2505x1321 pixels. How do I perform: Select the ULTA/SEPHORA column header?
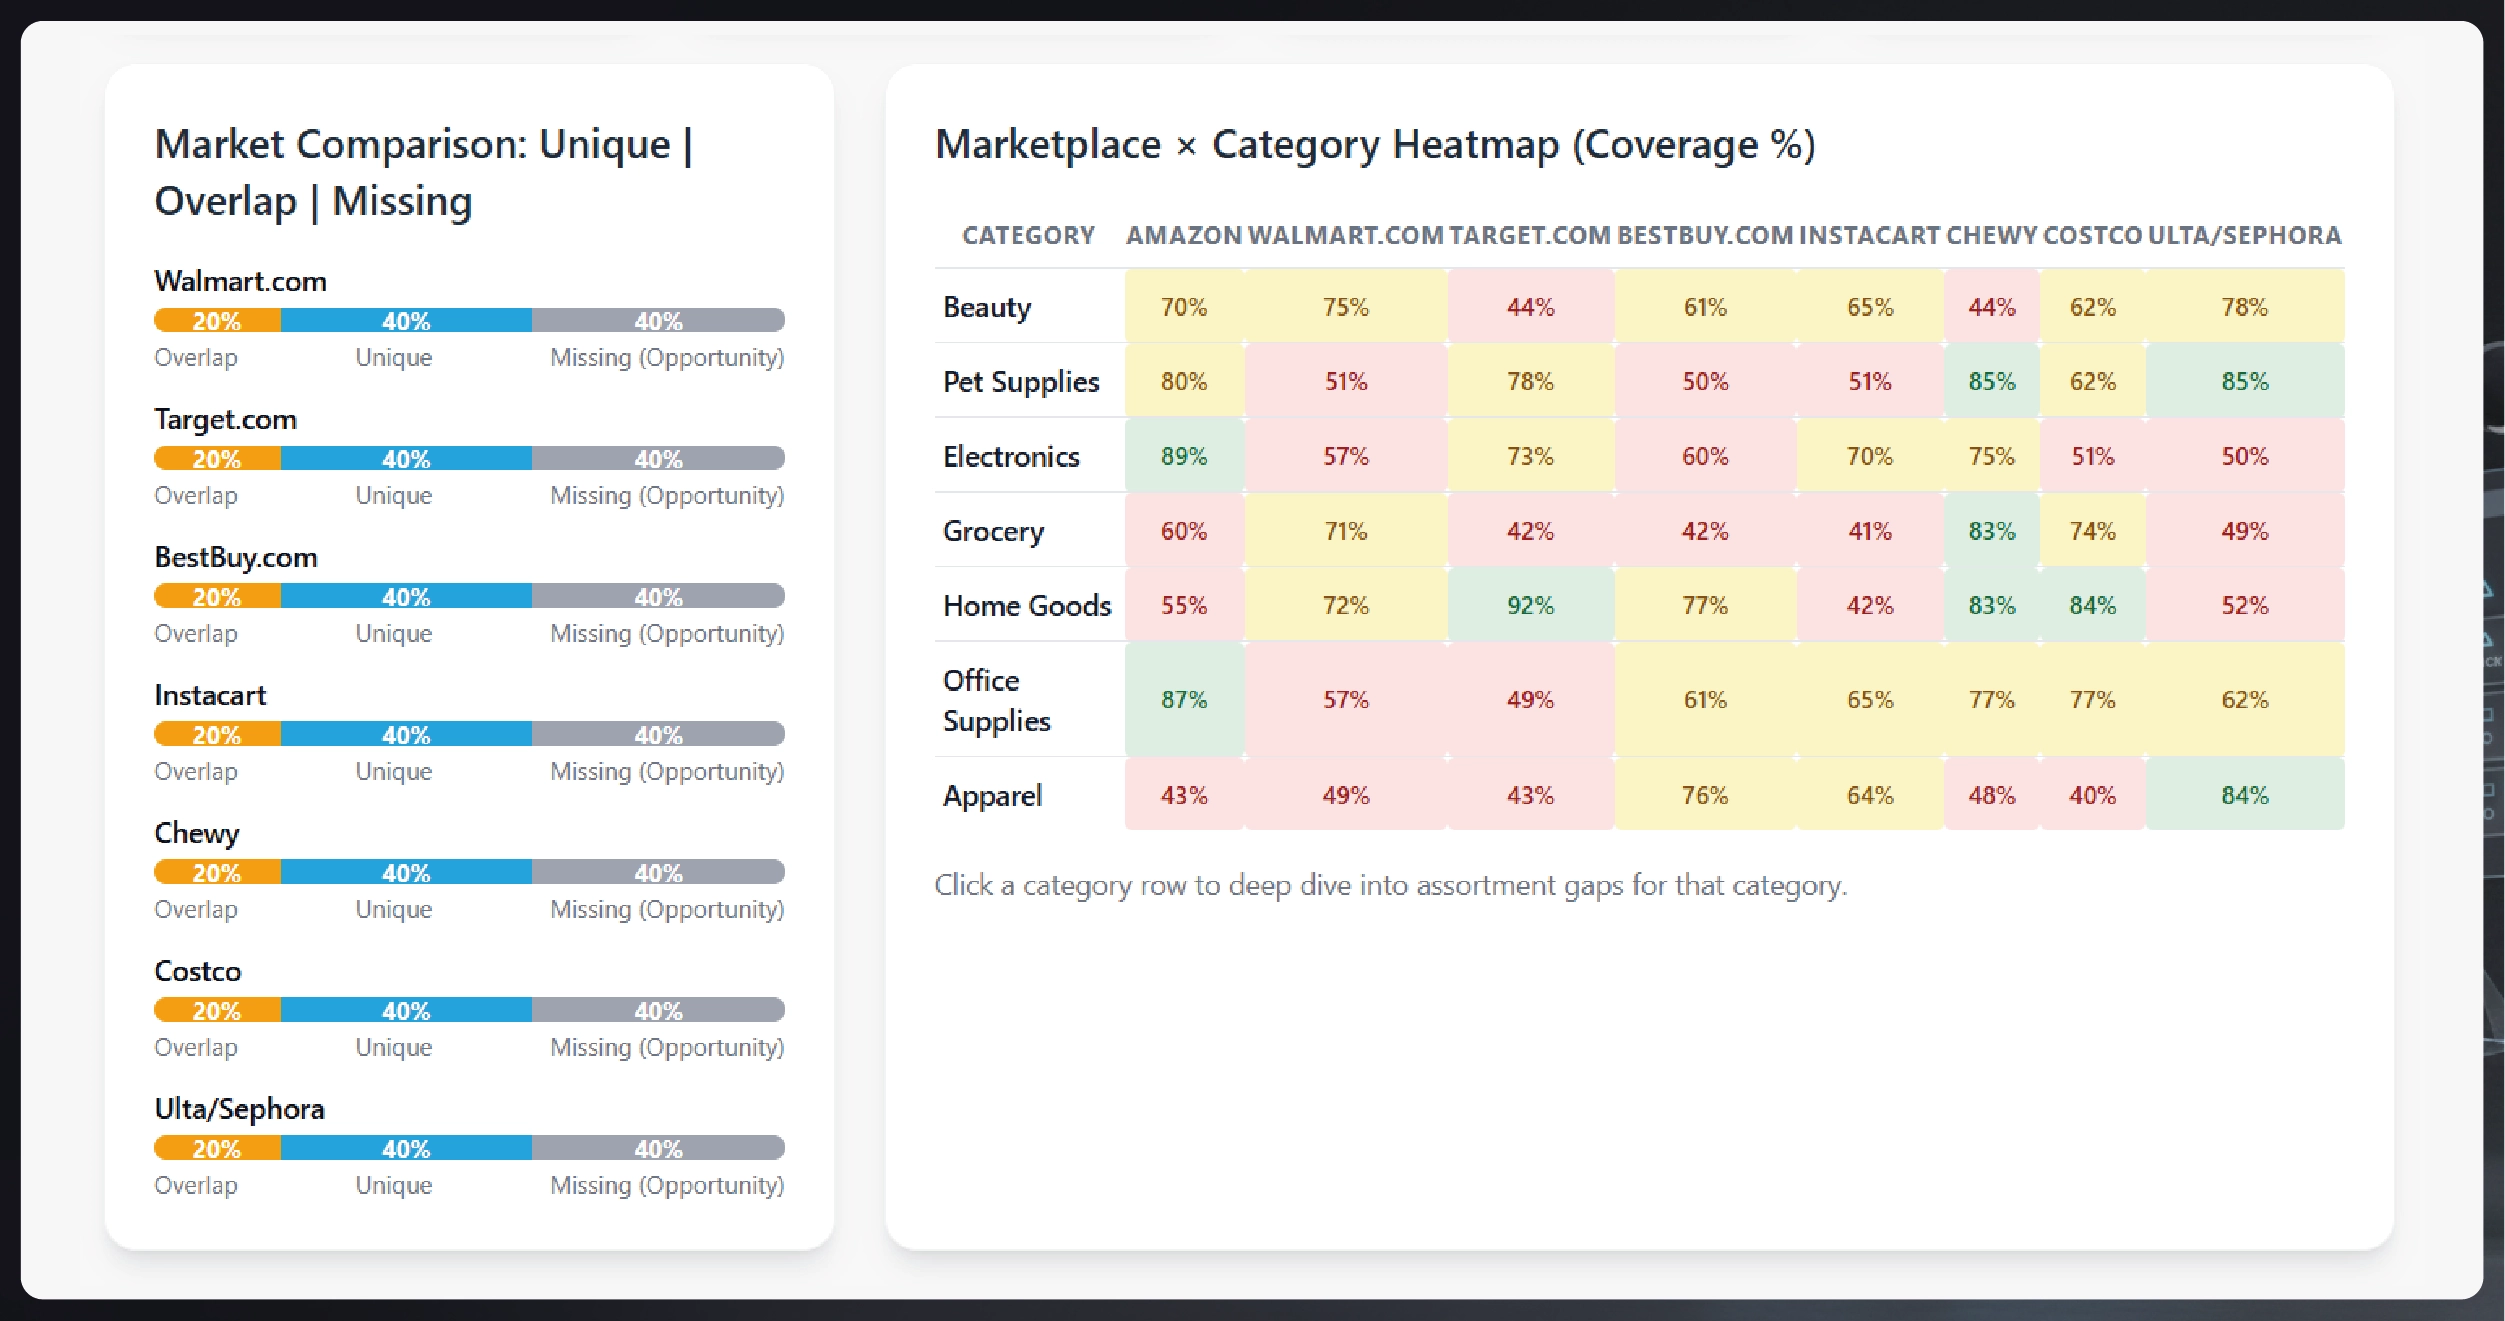pos(2244,236)
